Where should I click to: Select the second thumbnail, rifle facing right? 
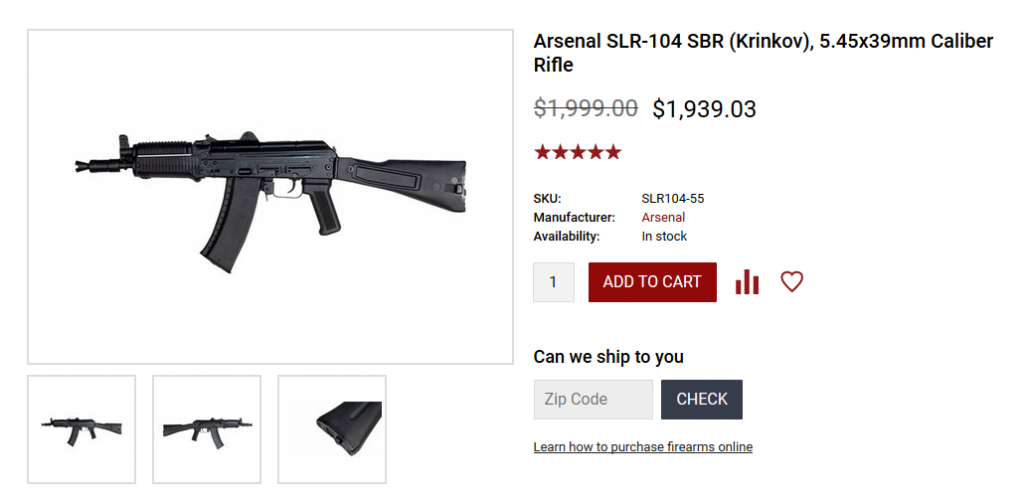pyautogui.click(x=207, y=429)
